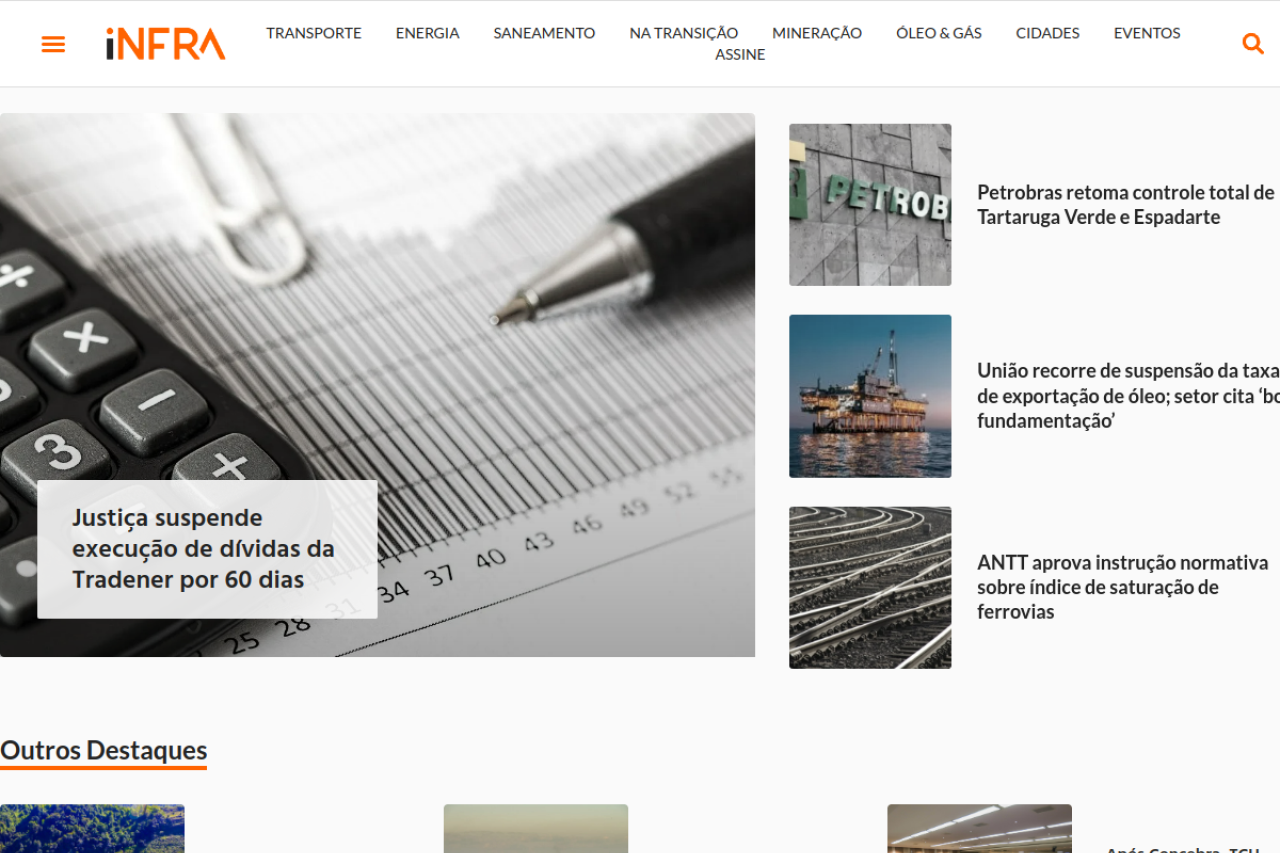Open ANTT railway saturation index article
Viewport: 1280px width, 853px height.
click(1122, 587)
